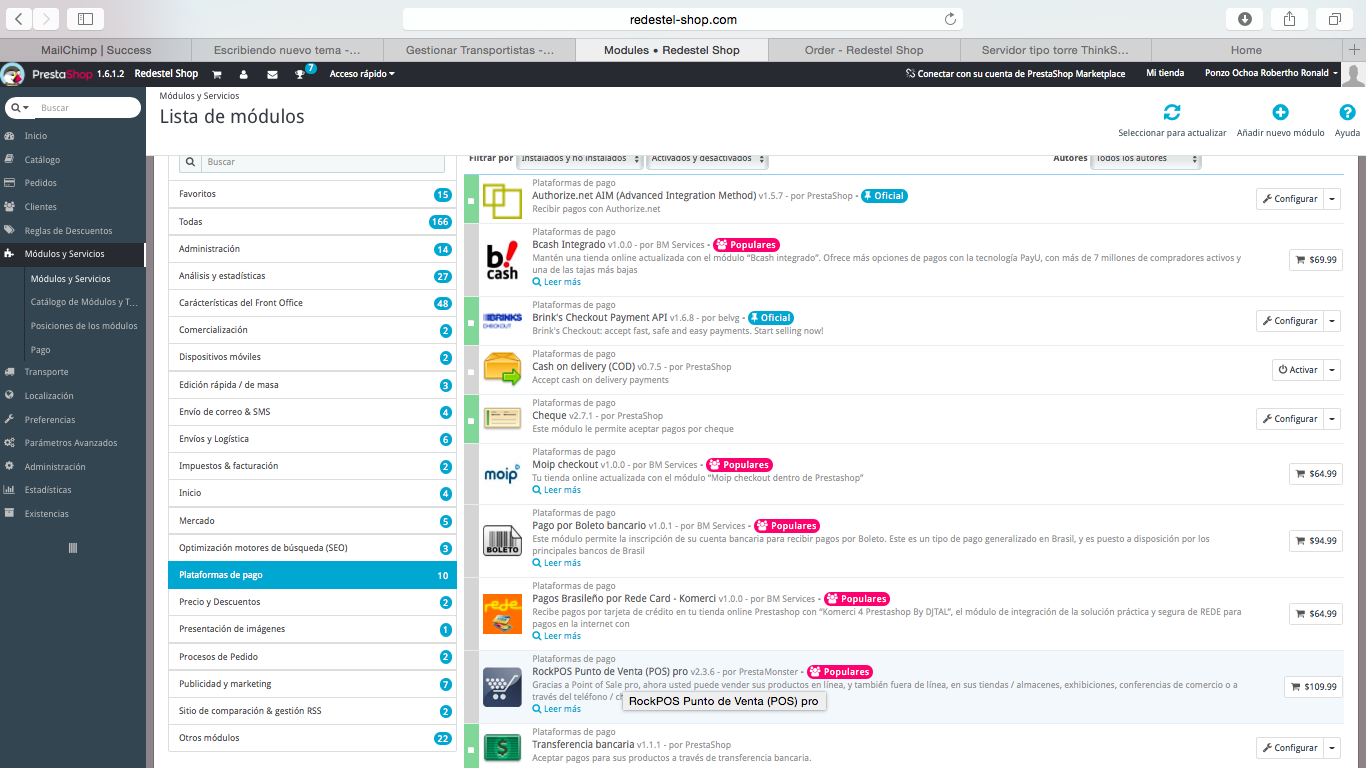
Task: Click the Transferencia bancaria module icon
Action: click(x=502, y=748)
